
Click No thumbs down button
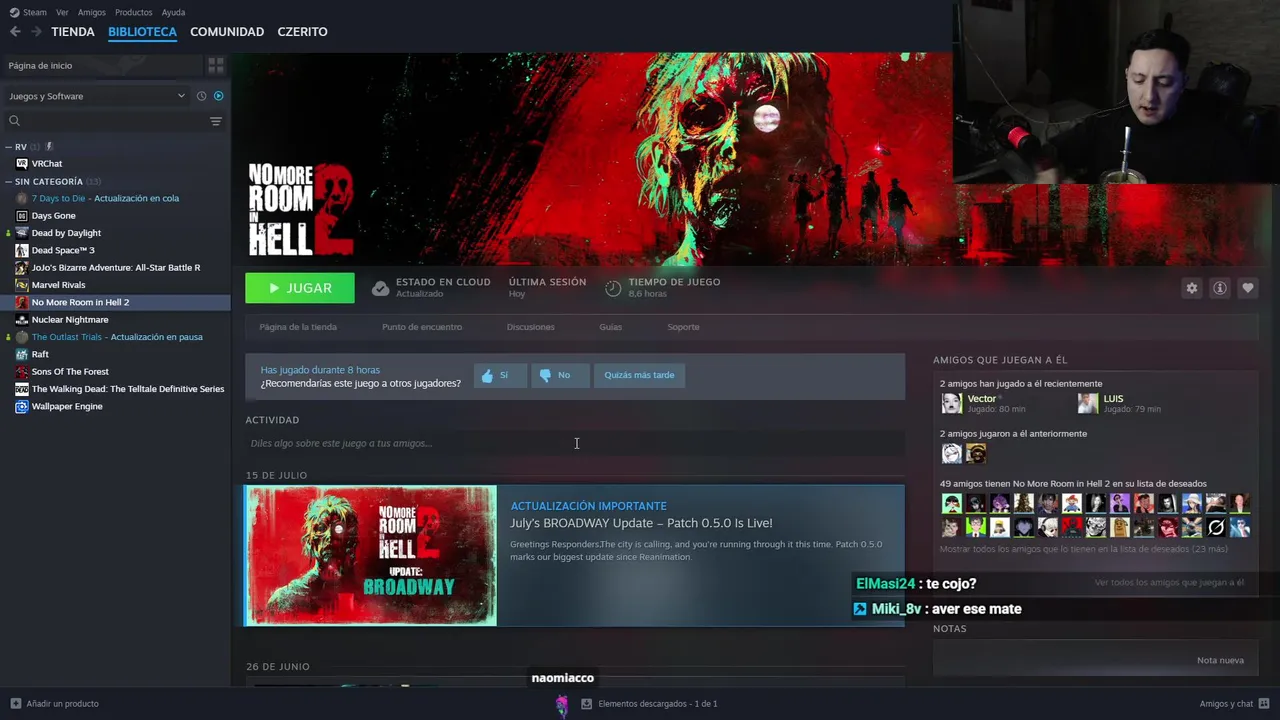pos(559,375)
